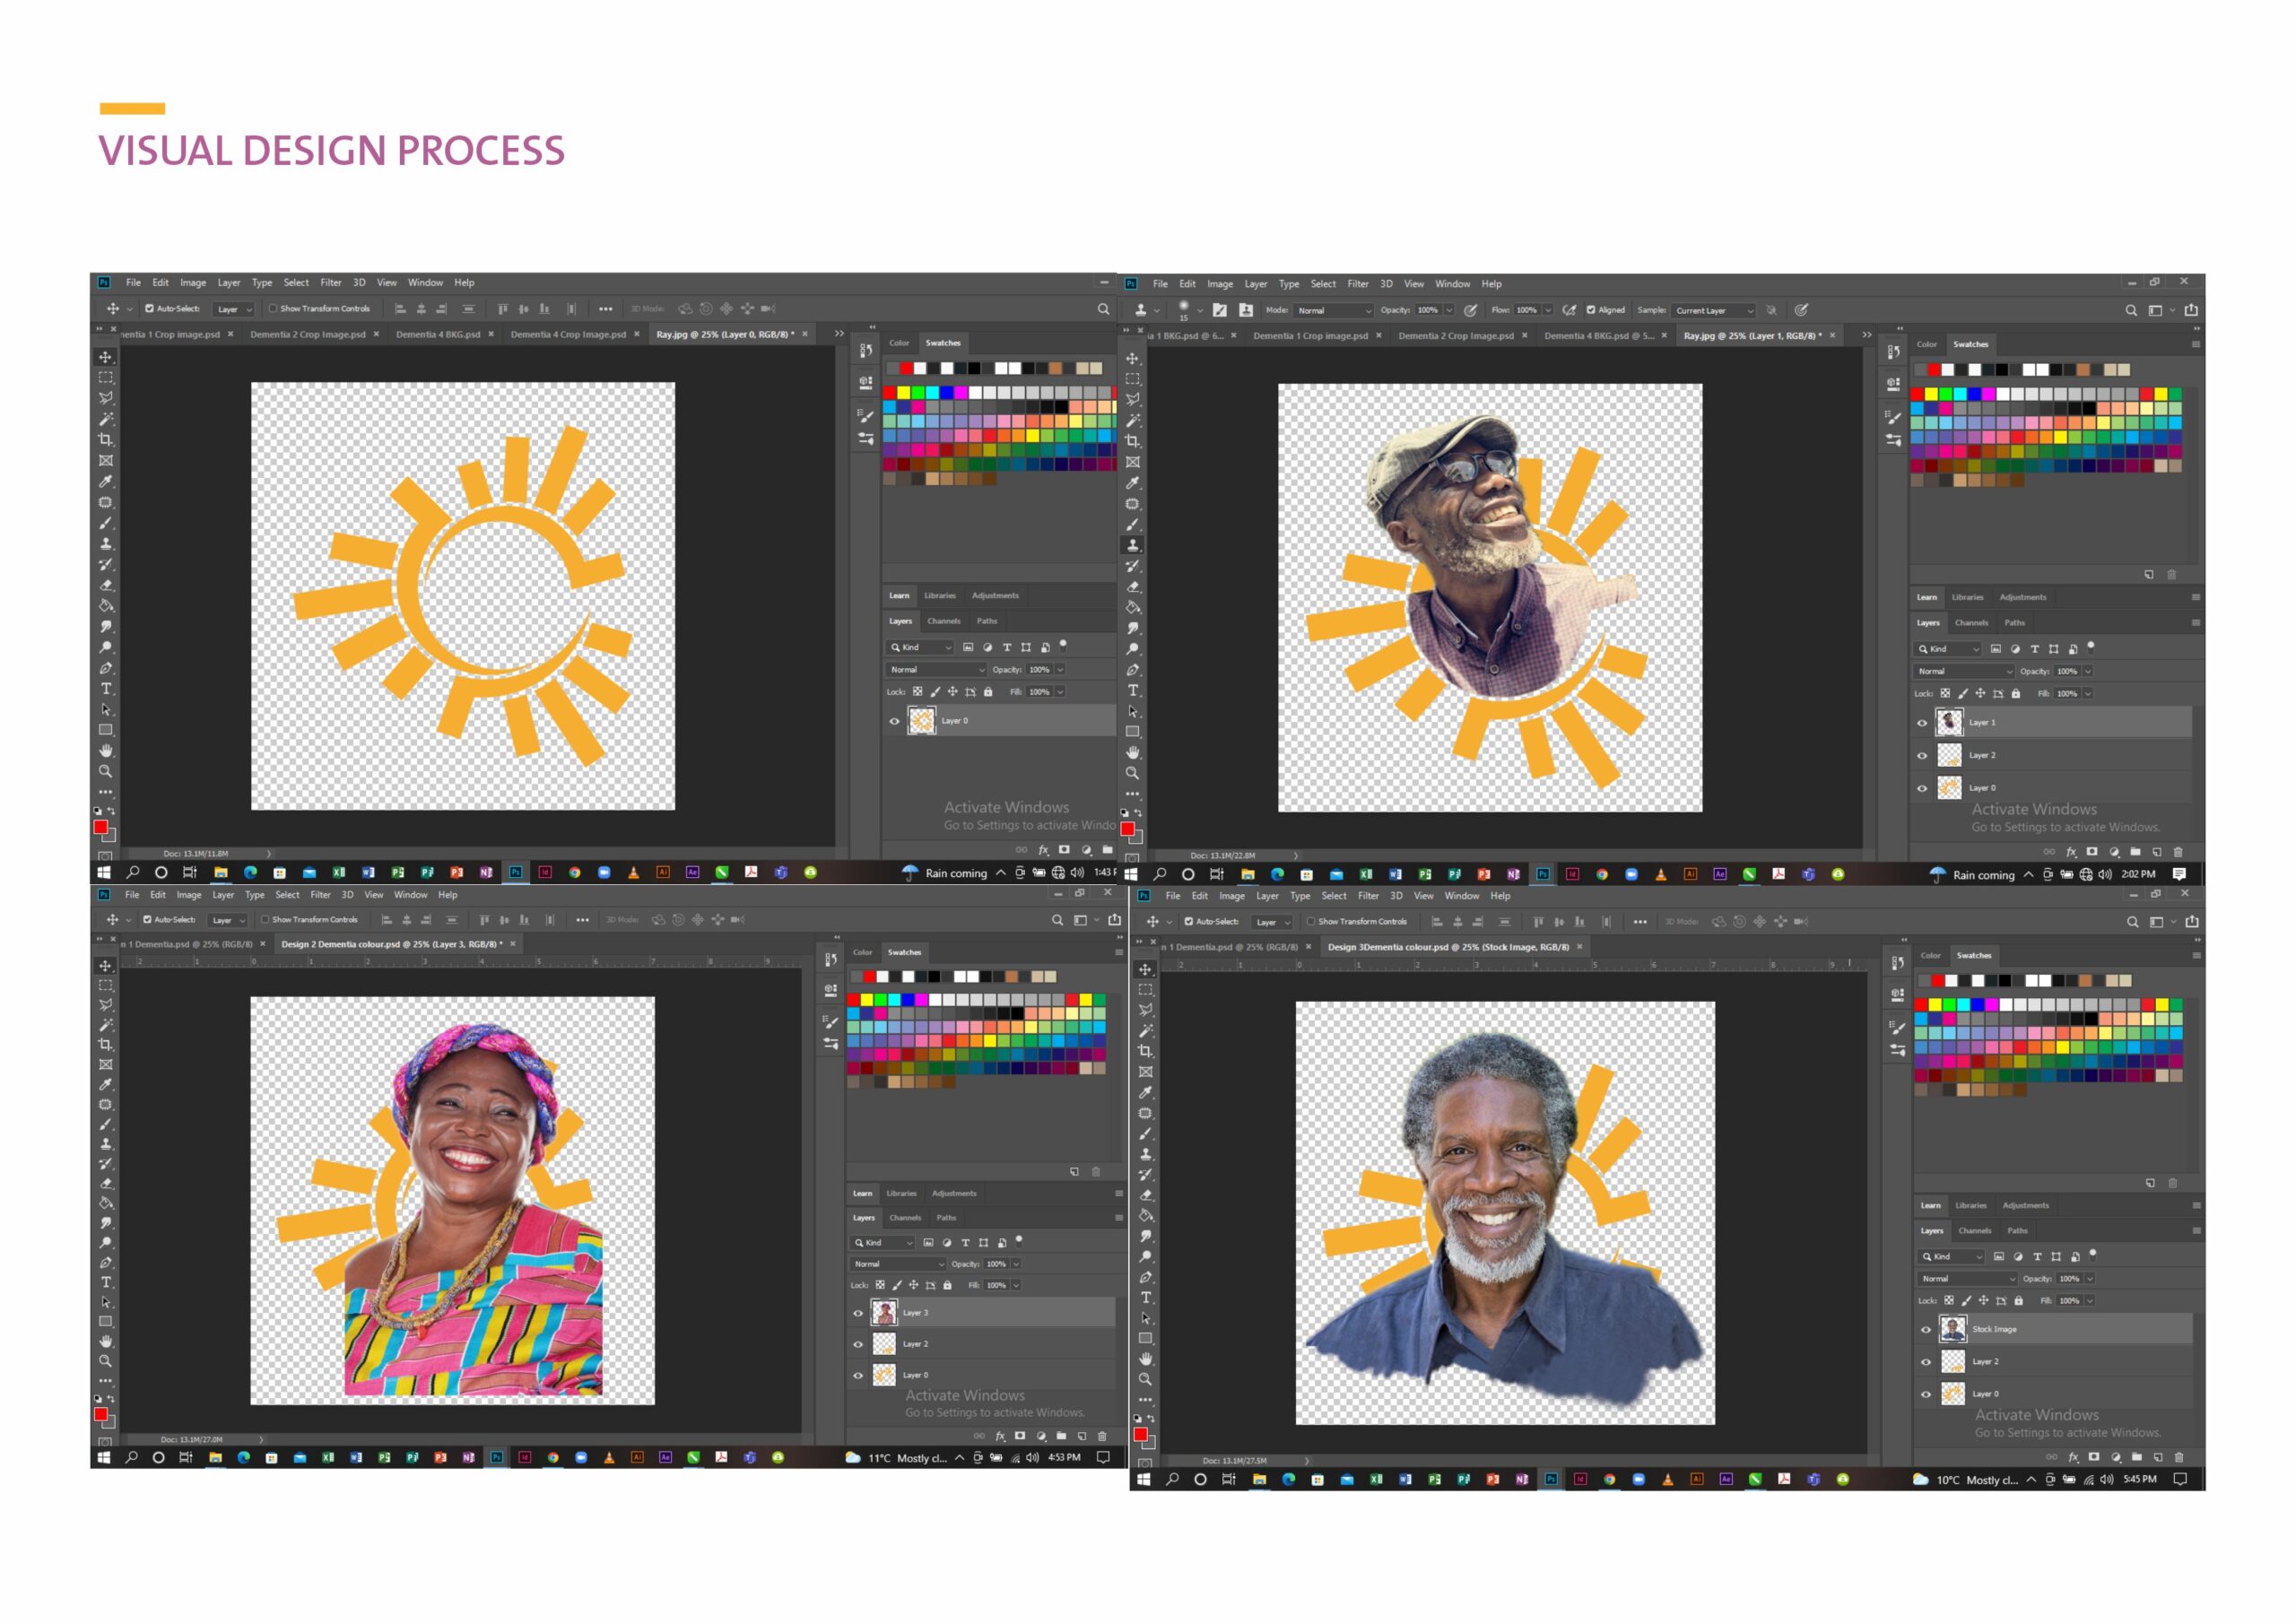Hide the Stock Image layer
2296x1624 pixels.
pyautogui.click(x=1926, y=1329)
